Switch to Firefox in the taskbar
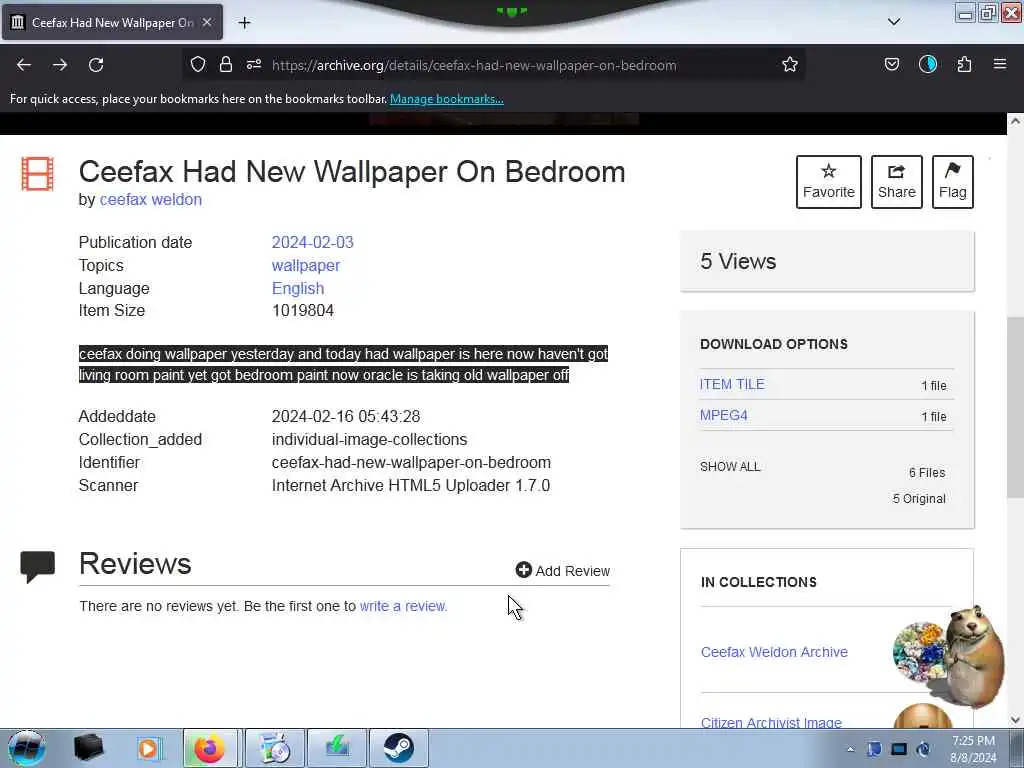The image size is (1024, 768). pos(210,748)
